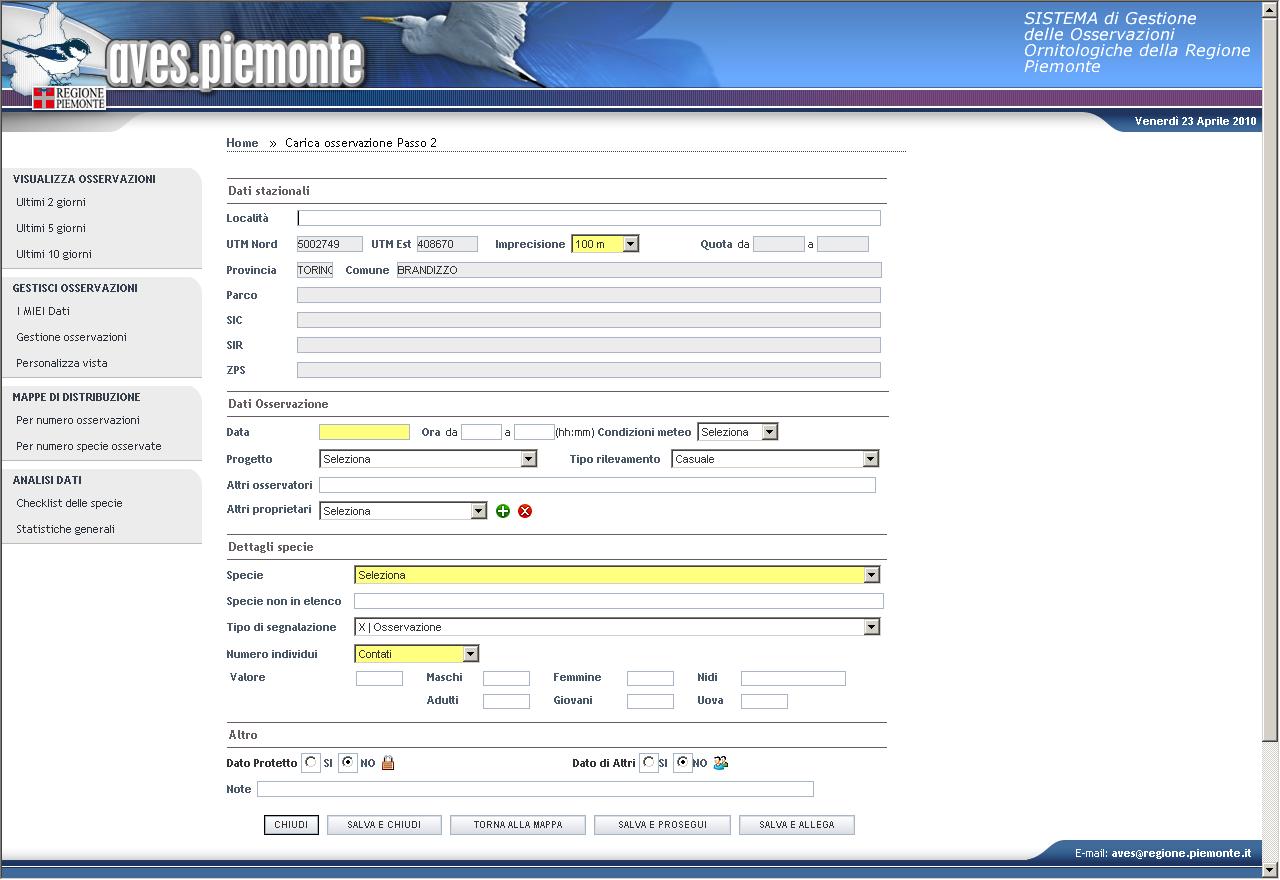Screen dimensions: 1280x880
Task: Open Statistiche generali
Action: click(65, 529)
